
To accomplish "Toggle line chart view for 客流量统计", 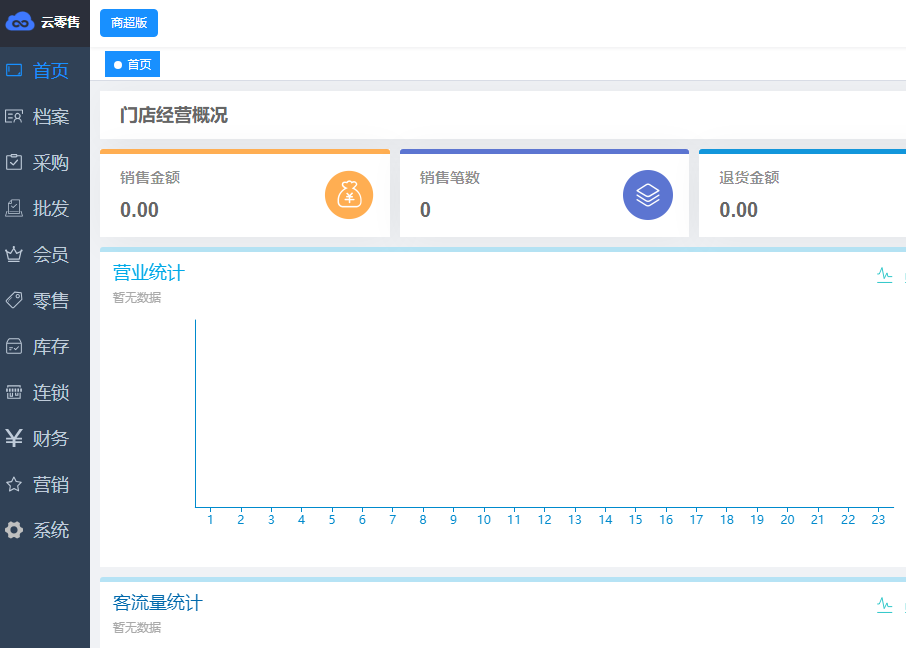I will point(884,605).
